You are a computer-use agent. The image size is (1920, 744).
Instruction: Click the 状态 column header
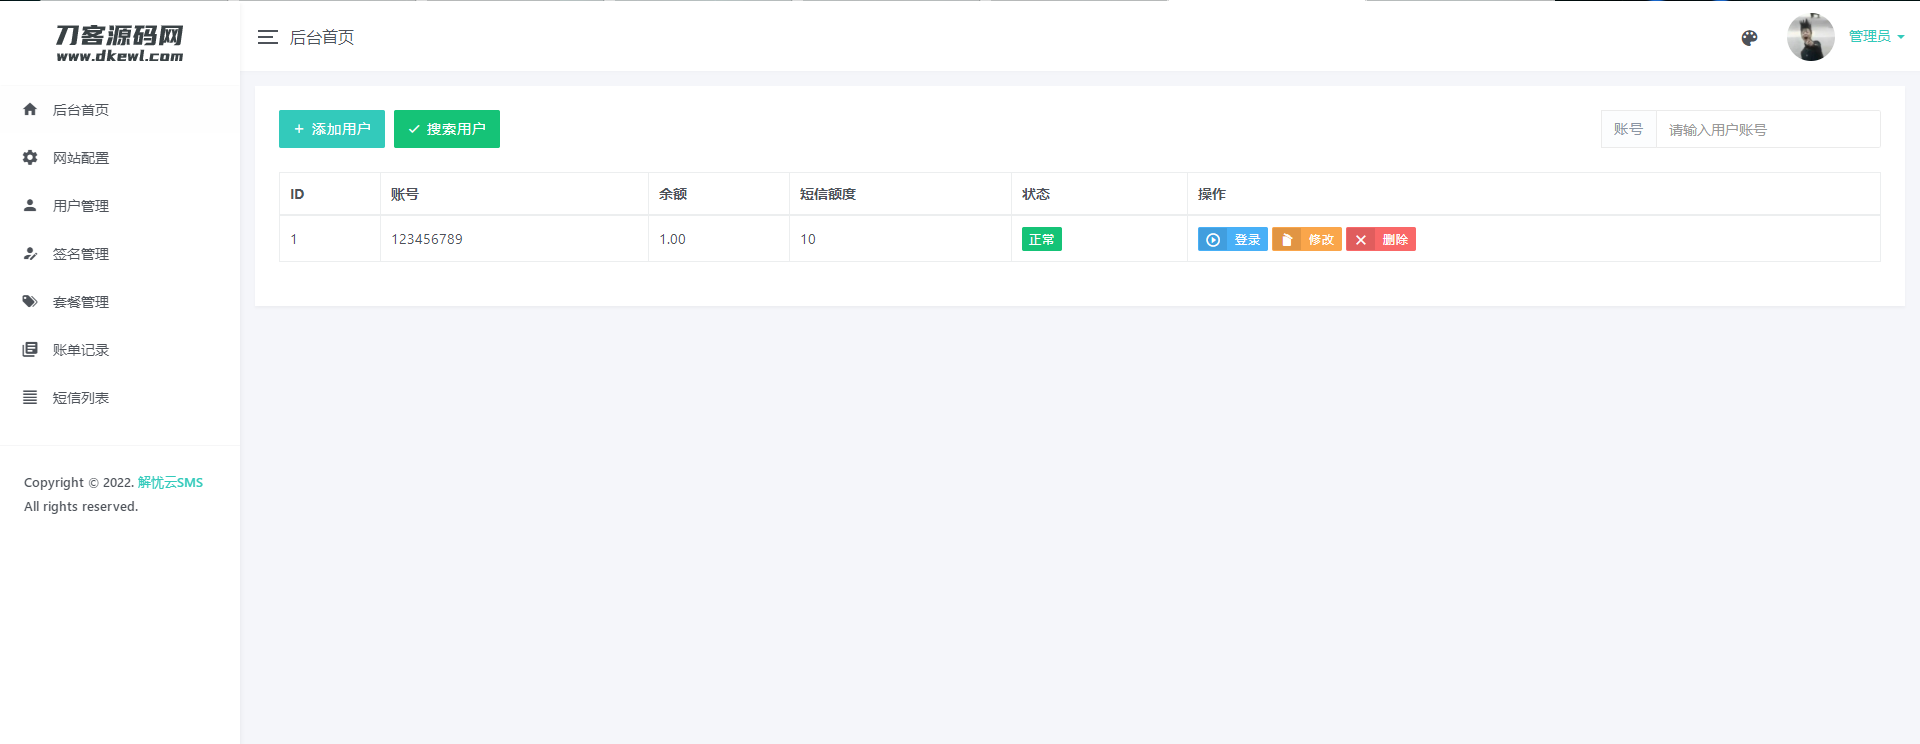pos(1036,194)
